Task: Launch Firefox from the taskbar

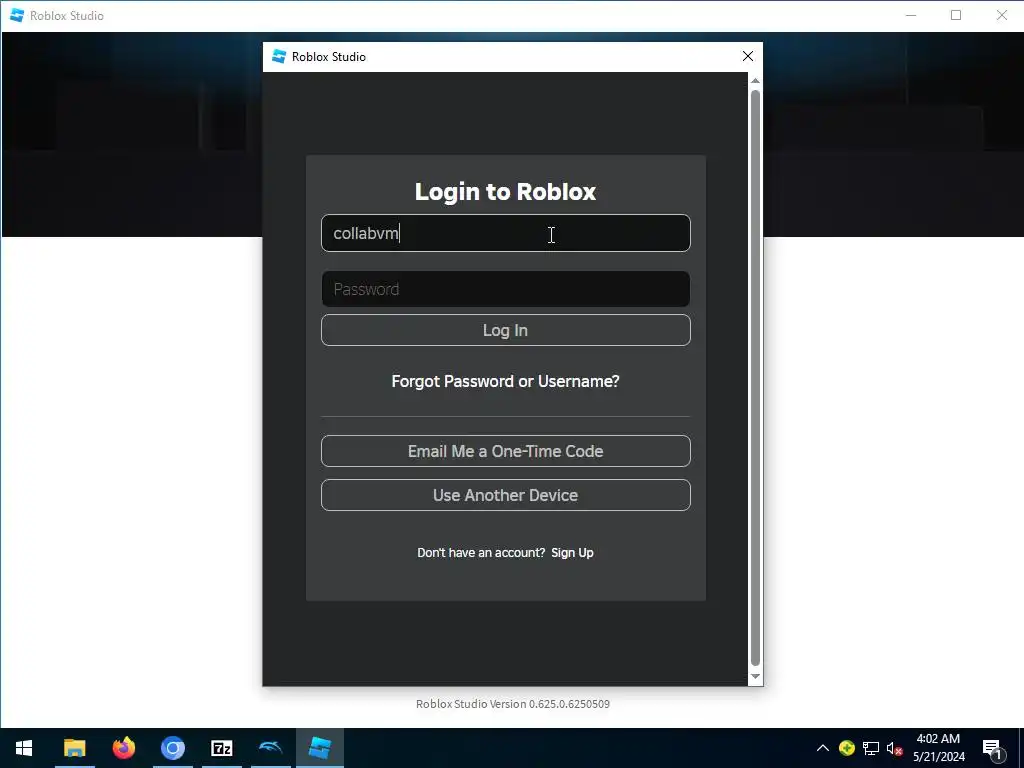Action: coord(123,748)
